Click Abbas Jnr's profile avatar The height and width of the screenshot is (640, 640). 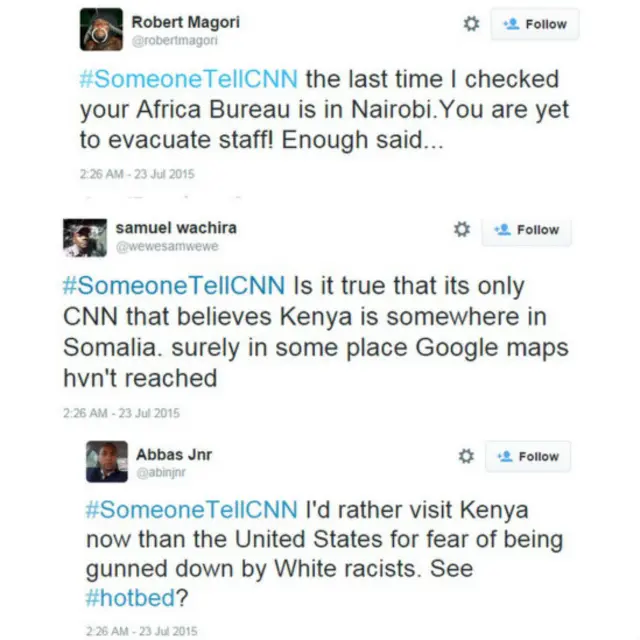coord(107,461)
